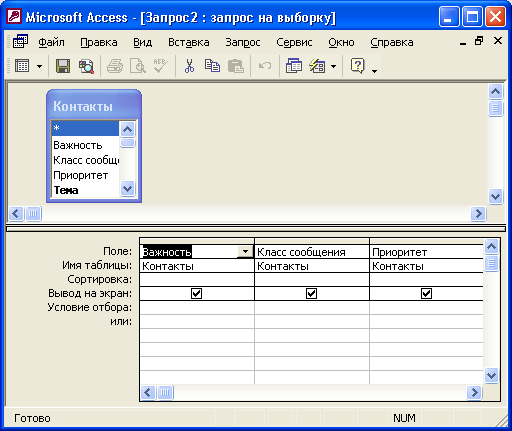Click the Copy icon in toolbar
Viewport: 512px width, 431px height.
click(x=212, y=66)
